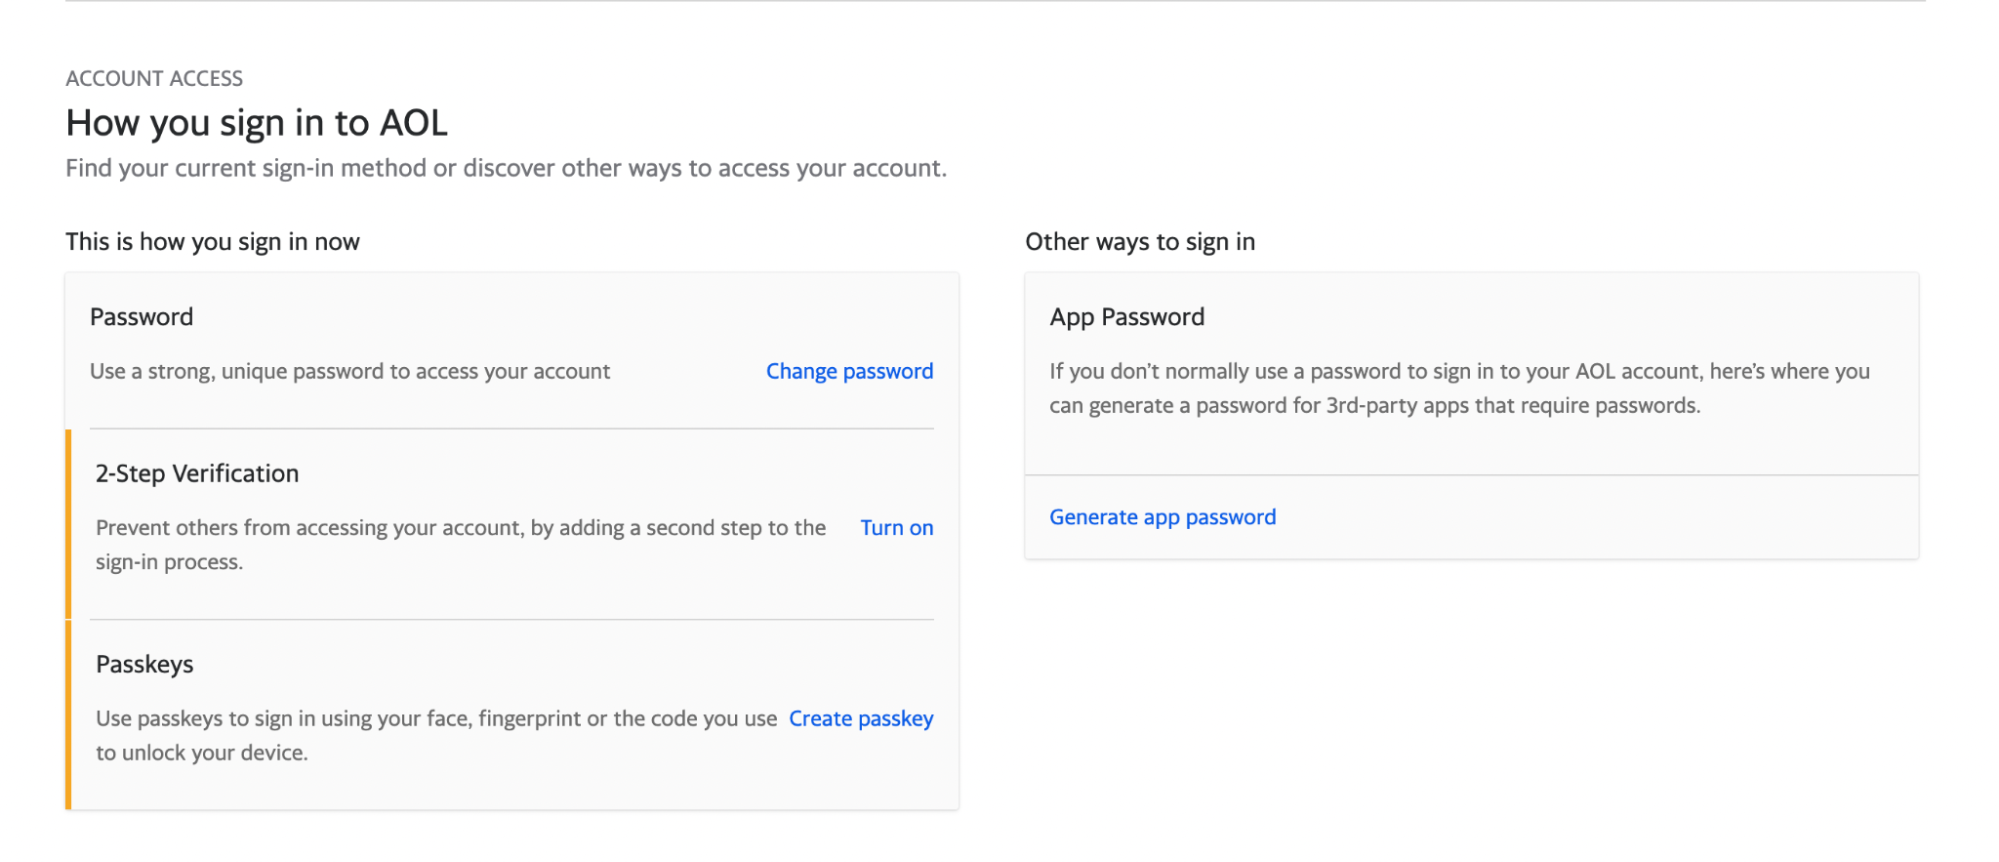Select the Password section card
This screenshot has height=862, width=1999.
tap(512, 345)
